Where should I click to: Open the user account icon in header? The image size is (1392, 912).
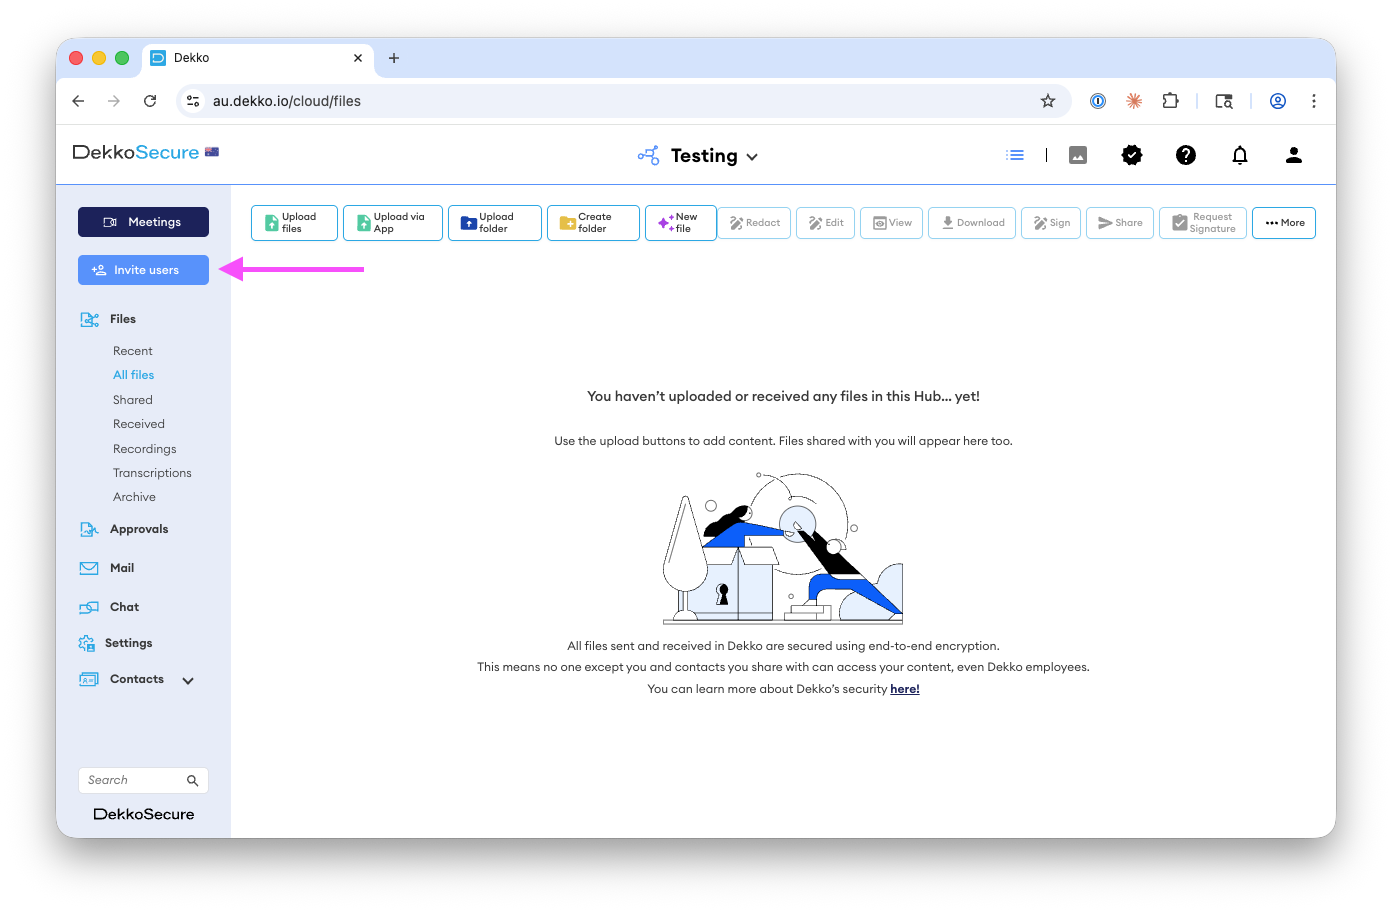click(x=1294, y=155)
